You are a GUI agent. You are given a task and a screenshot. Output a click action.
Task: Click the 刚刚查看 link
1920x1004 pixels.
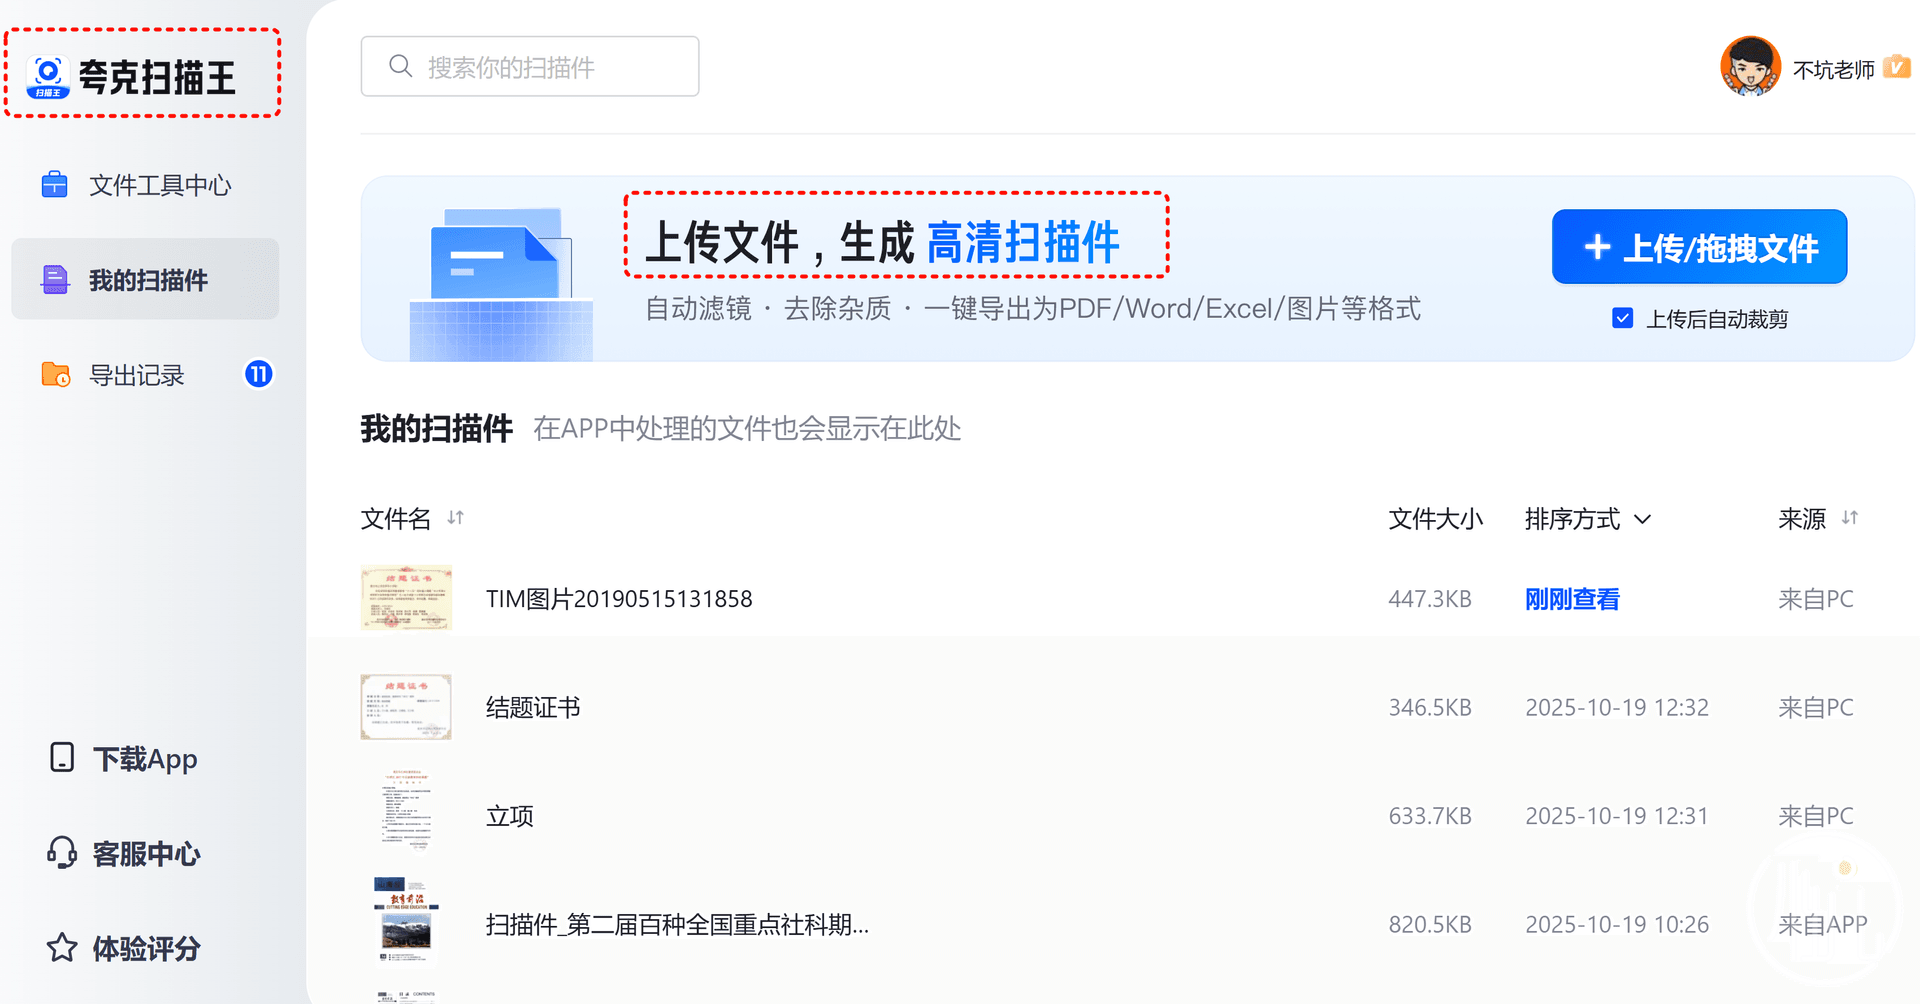point(1572,599)
